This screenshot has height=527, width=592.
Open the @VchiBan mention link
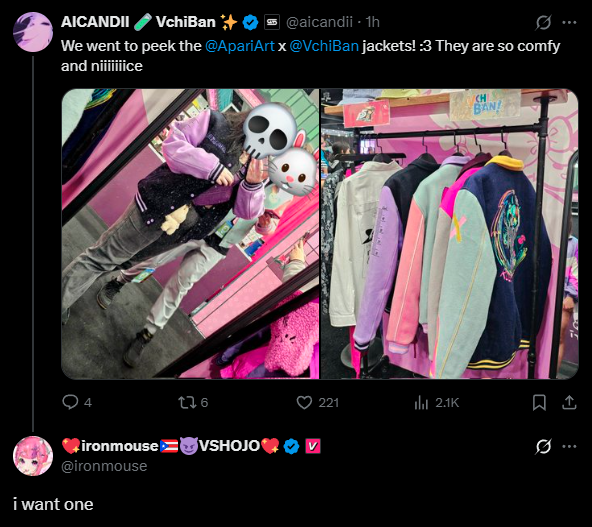click(x=324, y=46)
